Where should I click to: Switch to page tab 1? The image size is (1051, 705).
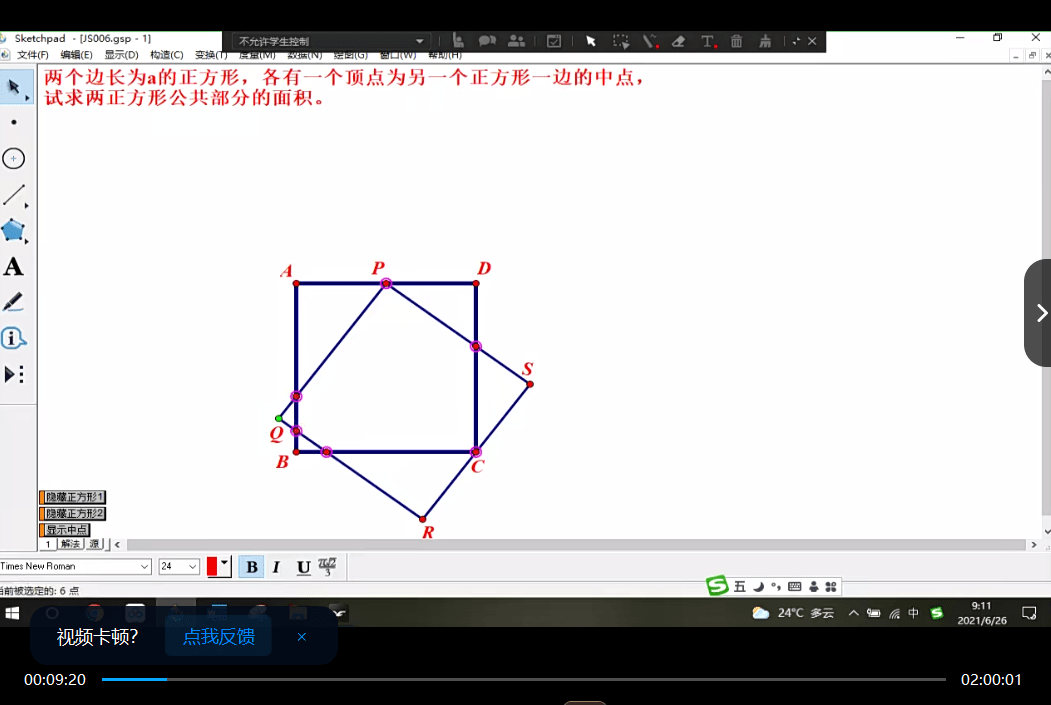[x=48, y=544]
